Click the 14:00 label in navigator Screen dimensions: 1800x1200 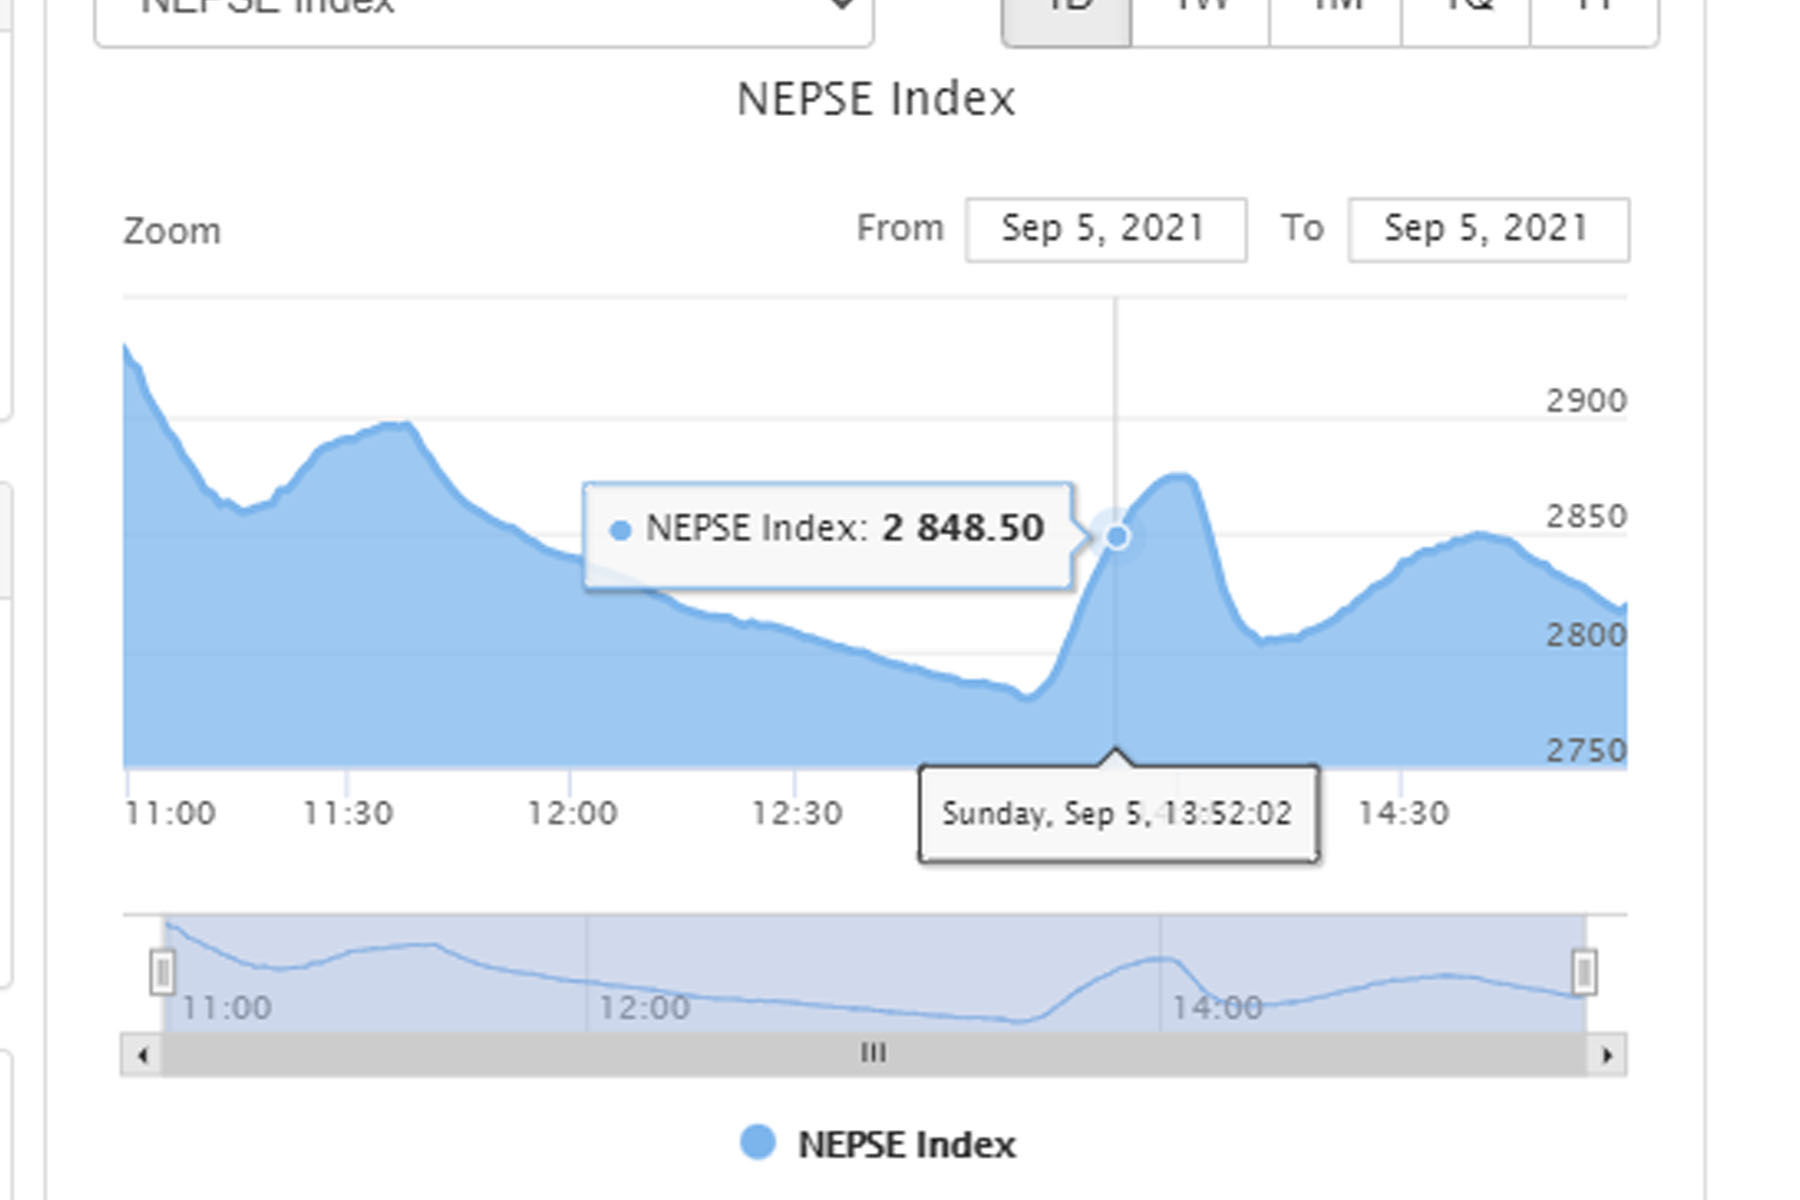click(1217, 1007)
